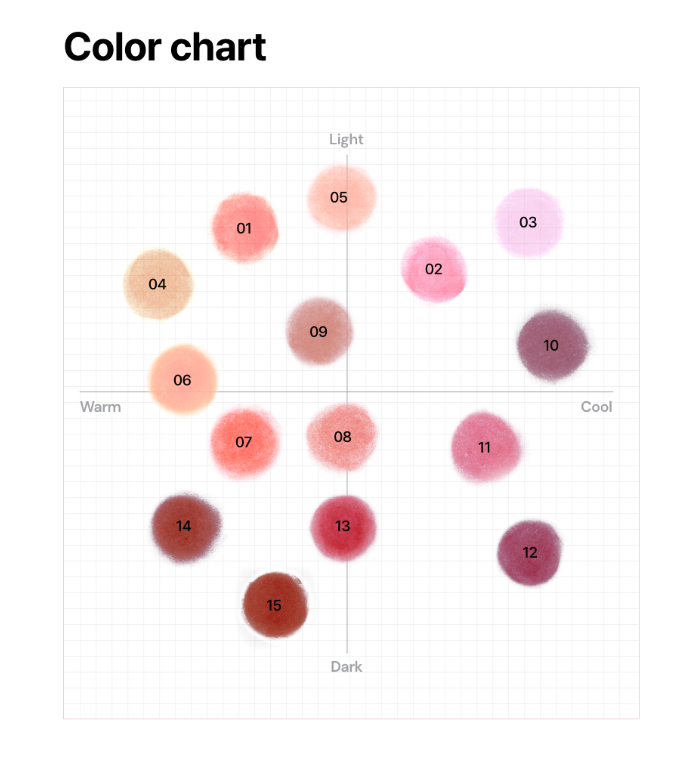Select the orange peach swatch 06
Screen dimensions: 695x761
[182, 380]
